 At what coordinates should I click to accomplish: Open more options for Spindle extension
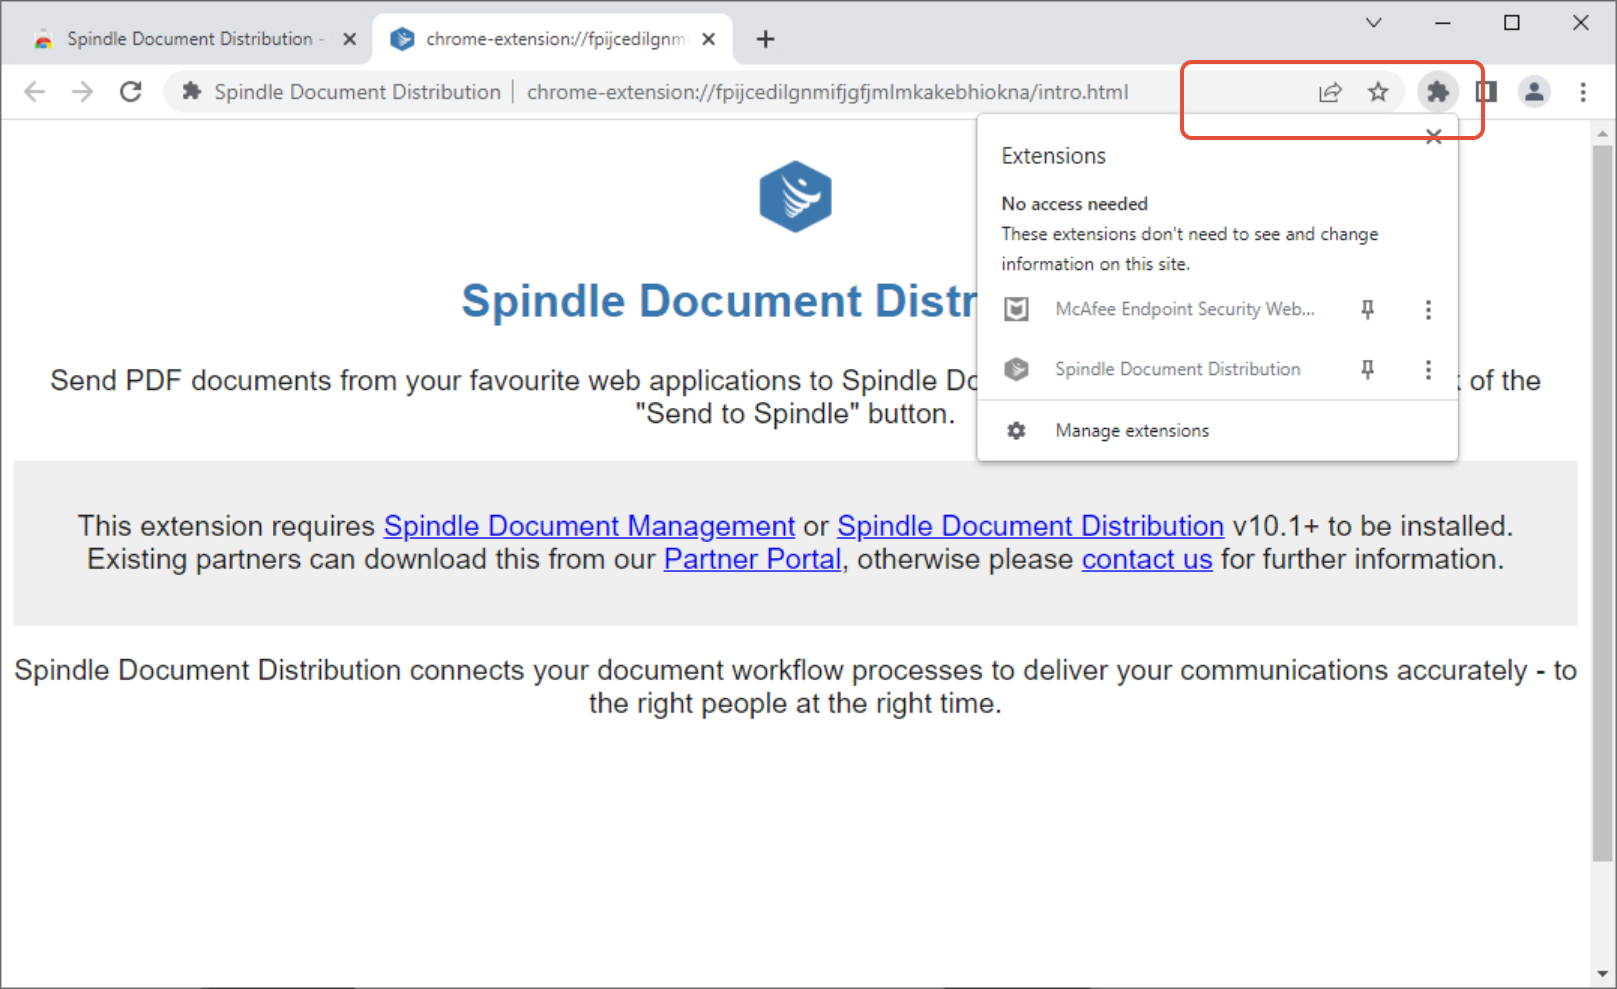tap(1428, 370)
